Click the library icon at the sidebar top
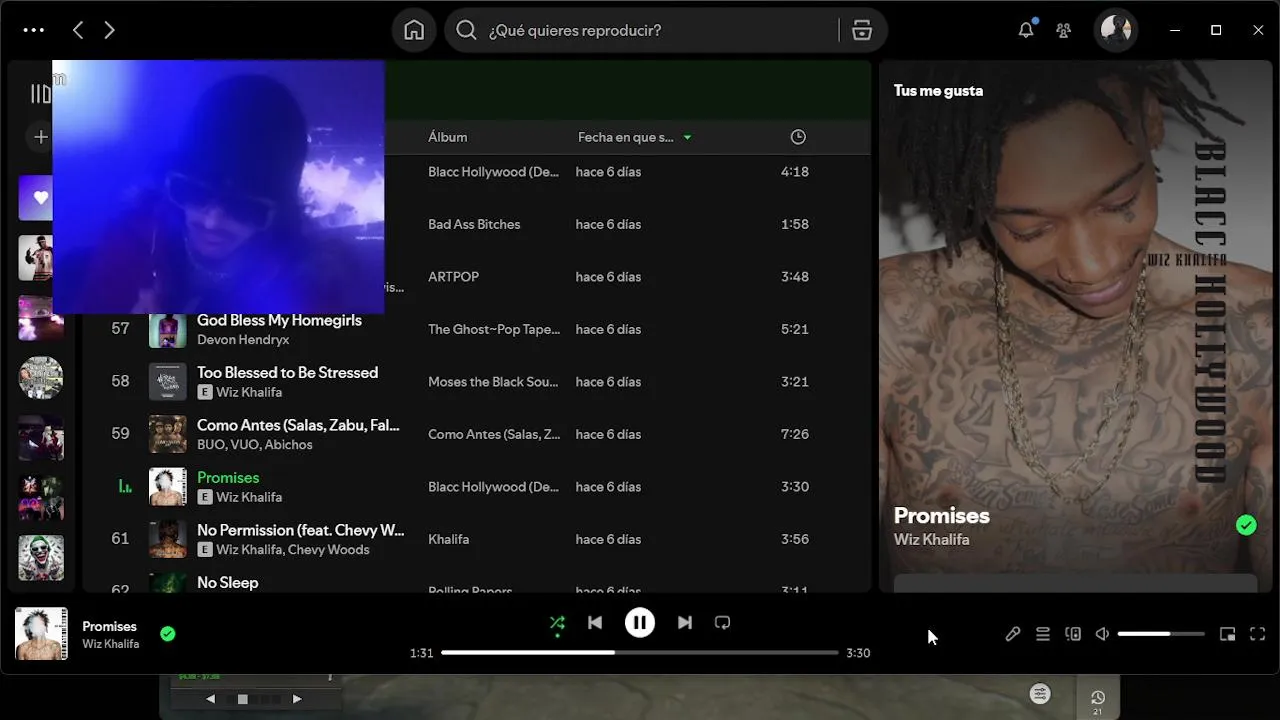The width and height of the screenshot is (1280, 720). 41,94
